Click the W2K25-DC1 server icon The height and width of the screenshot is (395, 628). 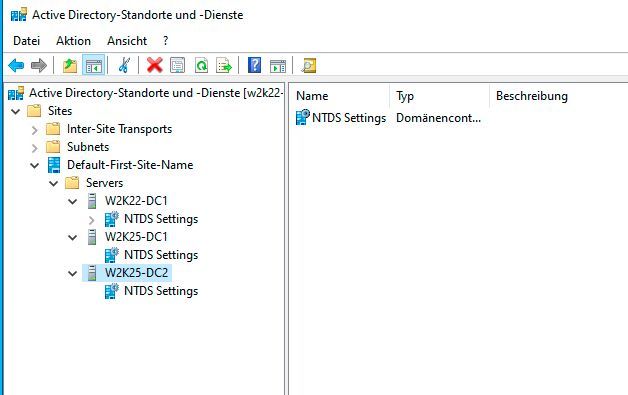click(92, 237)
